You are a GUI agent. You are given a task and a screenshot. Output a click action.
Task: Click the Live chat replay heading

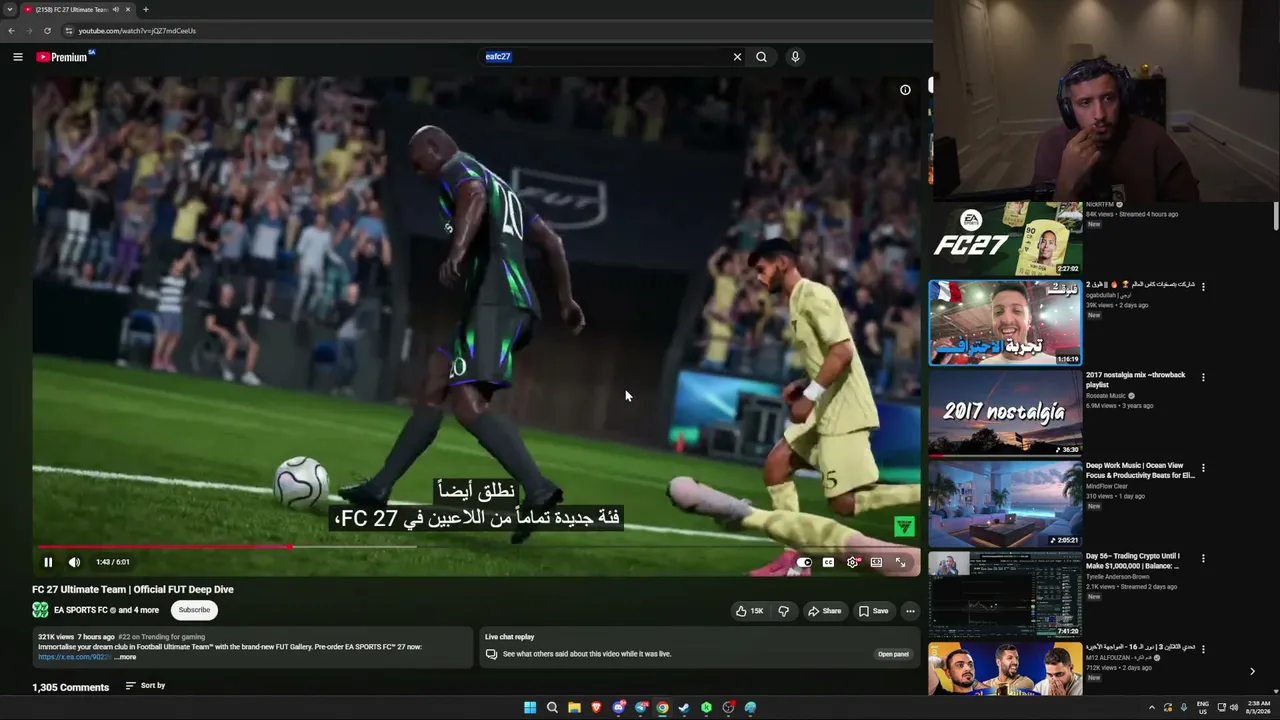click(x=510, y=637)
